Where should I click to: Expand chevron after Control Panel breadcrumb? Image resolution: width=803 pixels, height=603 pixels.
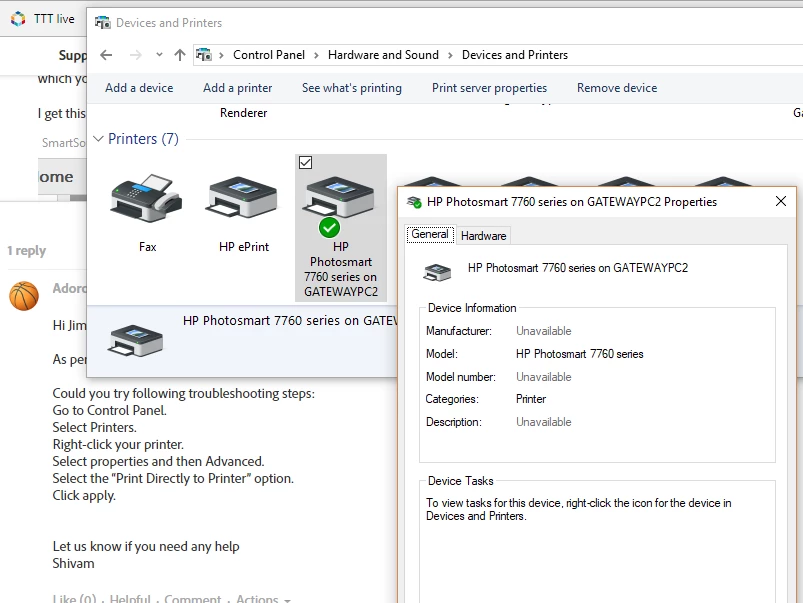click(316, 55)
